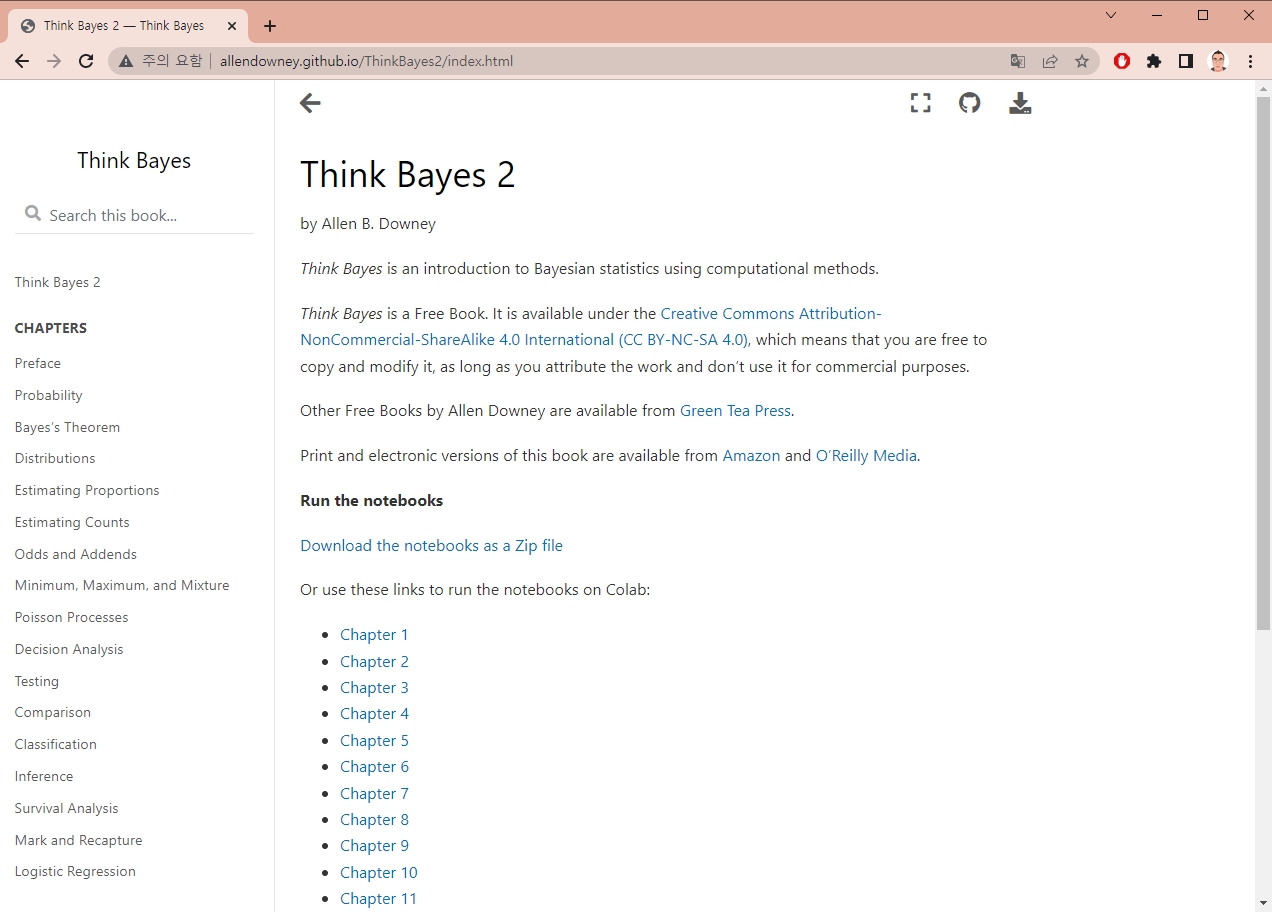Download the notebooks as a Zip file
The height and width of the screenshot is (912, 1272).
[431, 546]
